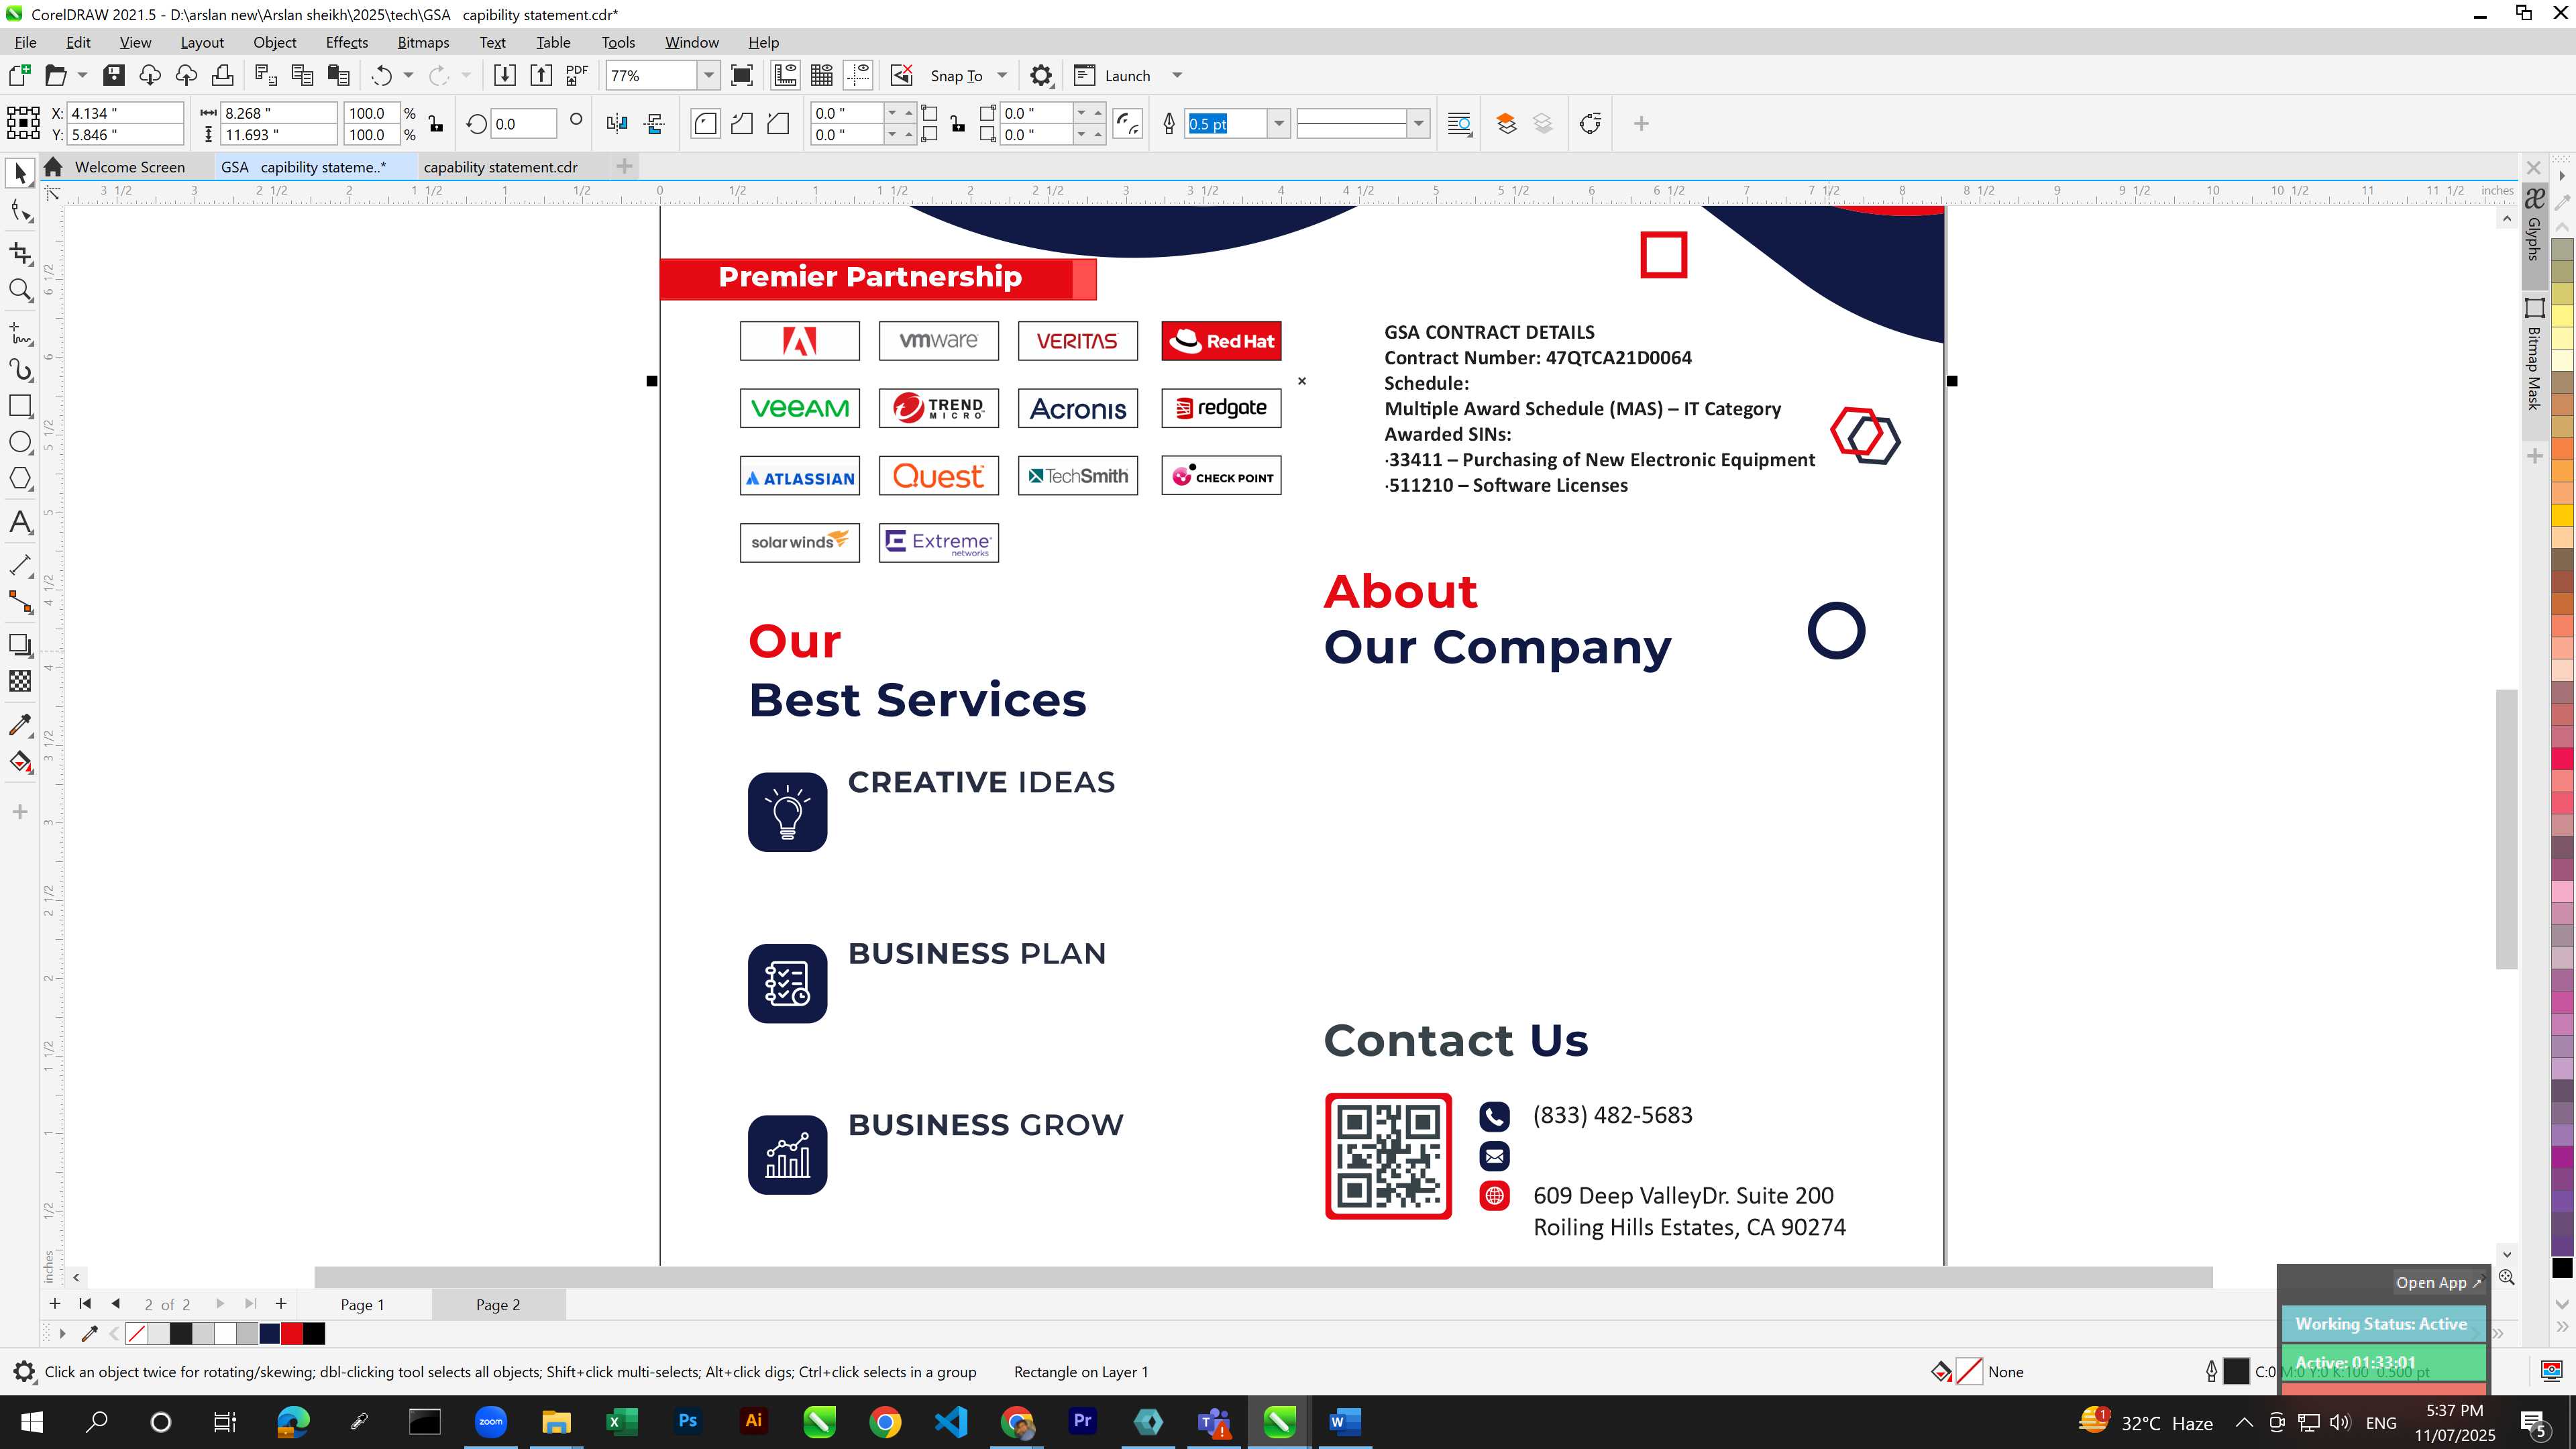
Task: Toggle show rulers button
Action: pyautogui.click(x=785, y=75)
